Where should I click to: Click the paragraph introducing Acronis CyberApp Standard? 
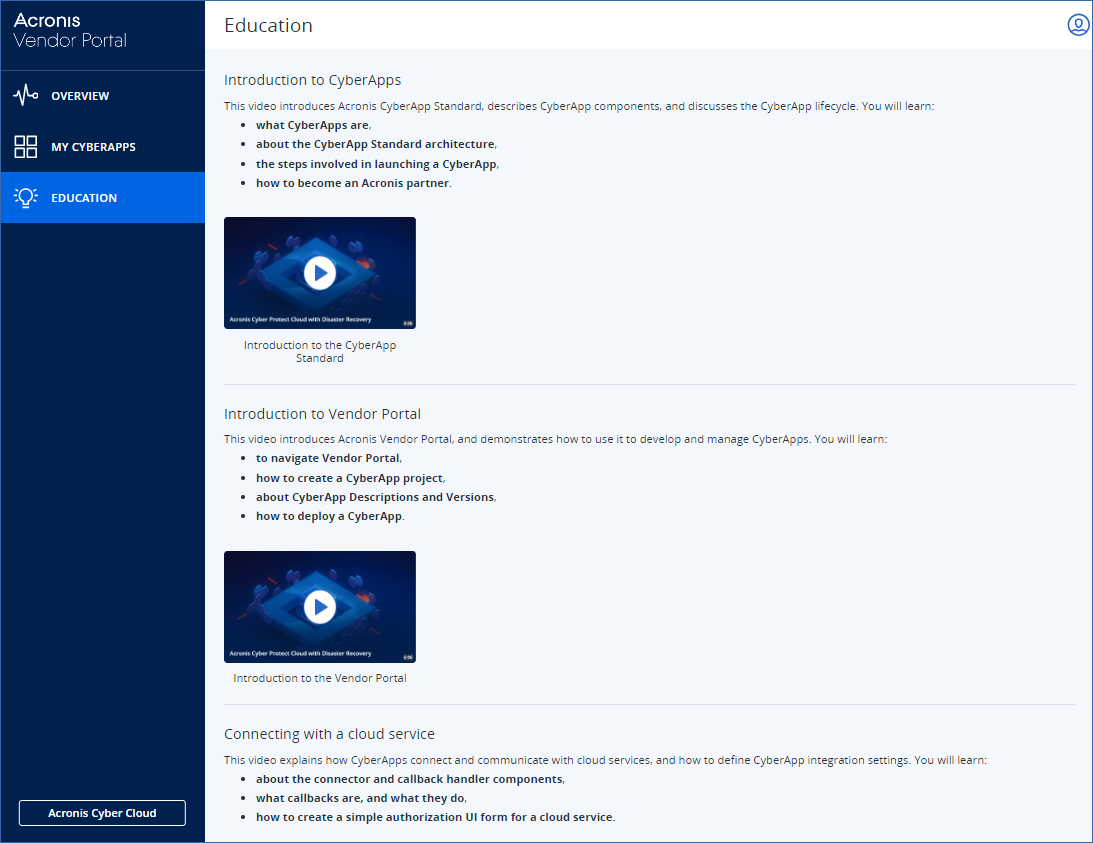pos(579,106)
